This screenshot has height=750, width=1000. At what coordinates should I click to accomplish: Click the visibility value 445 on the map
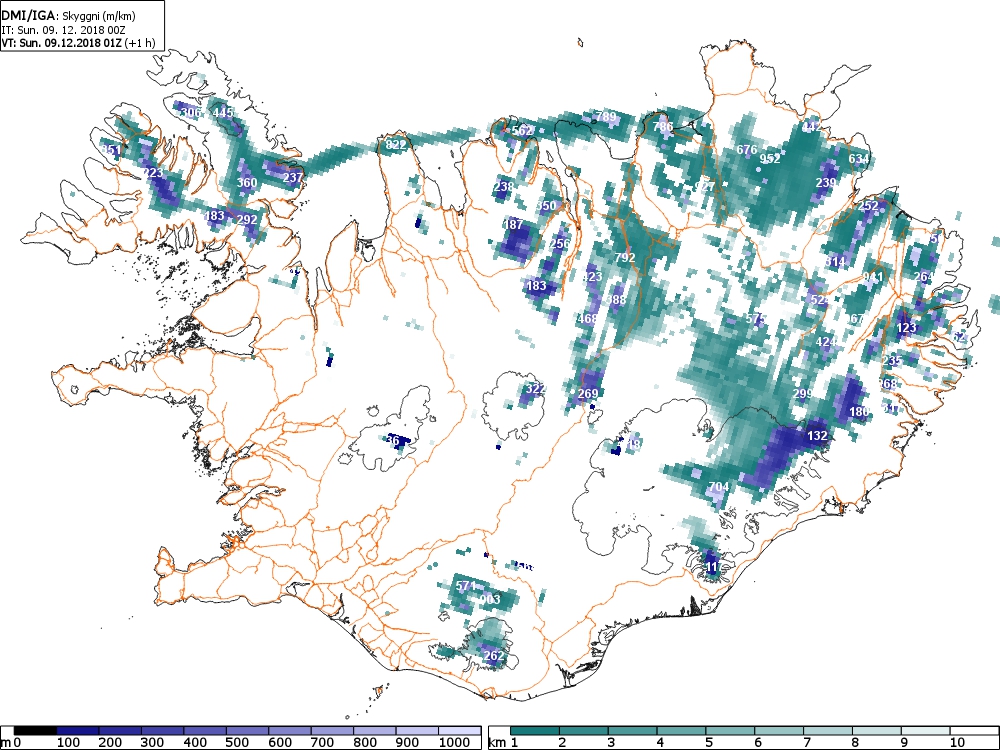tap(223, 113)
